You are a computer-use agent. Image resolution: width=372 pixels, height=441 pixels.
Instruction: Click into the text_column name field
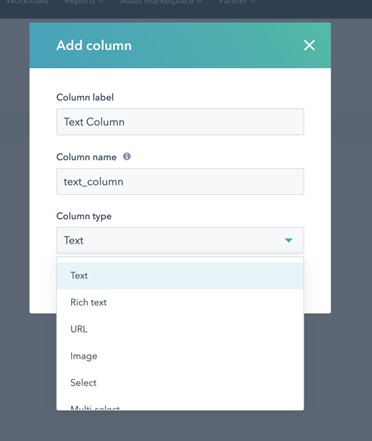pyautogui.click(x=180, y=182)
